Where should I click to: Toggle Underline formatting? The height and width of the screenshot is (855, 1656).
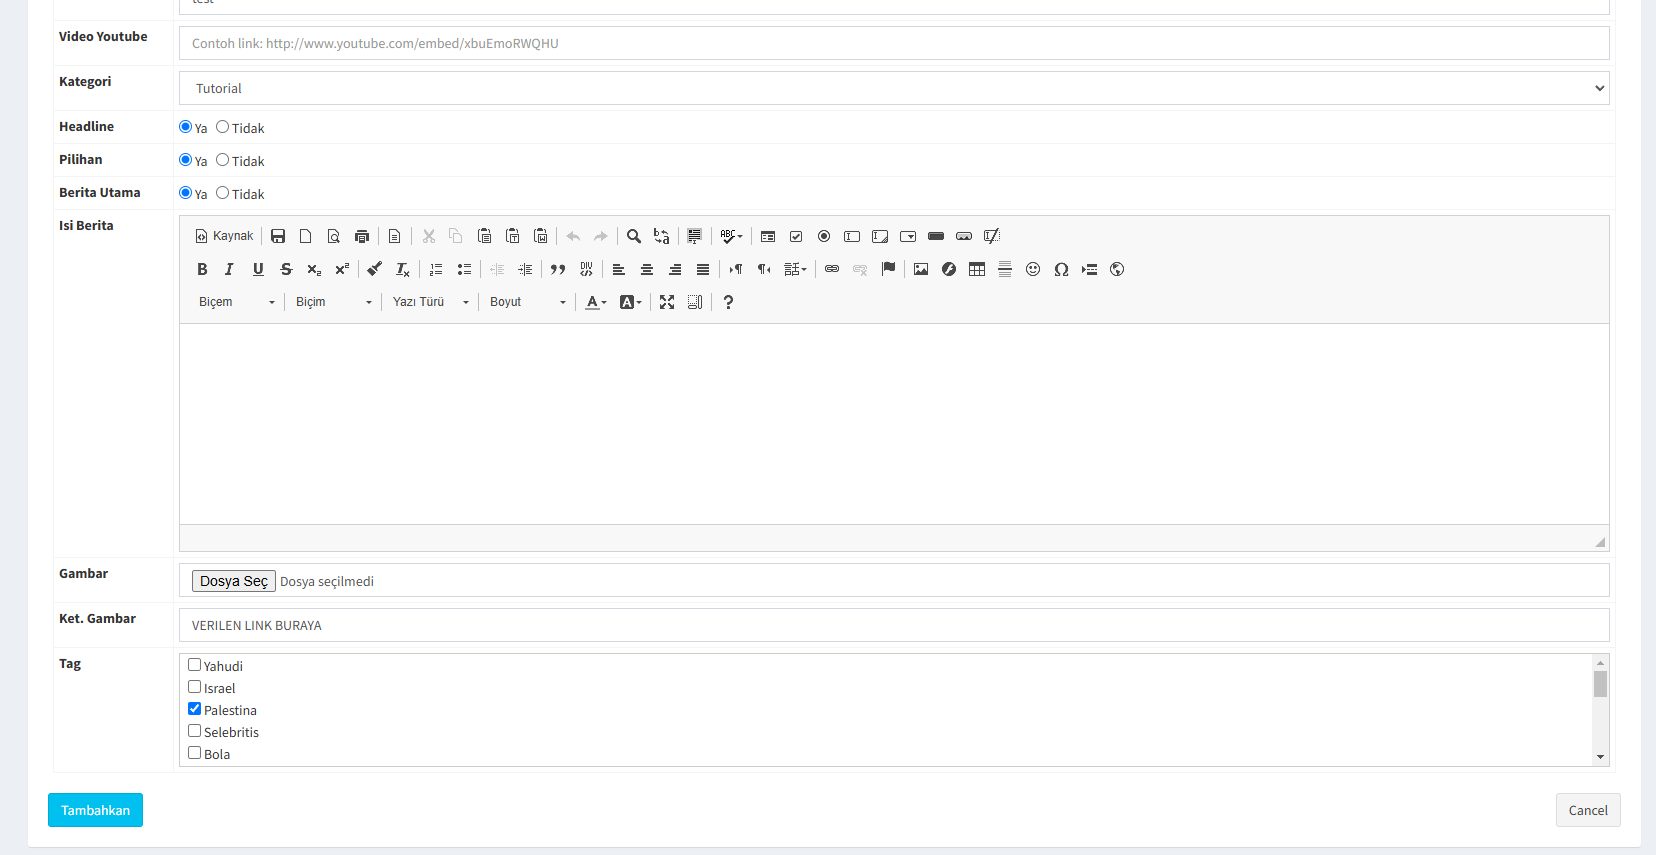coord(258,269)
